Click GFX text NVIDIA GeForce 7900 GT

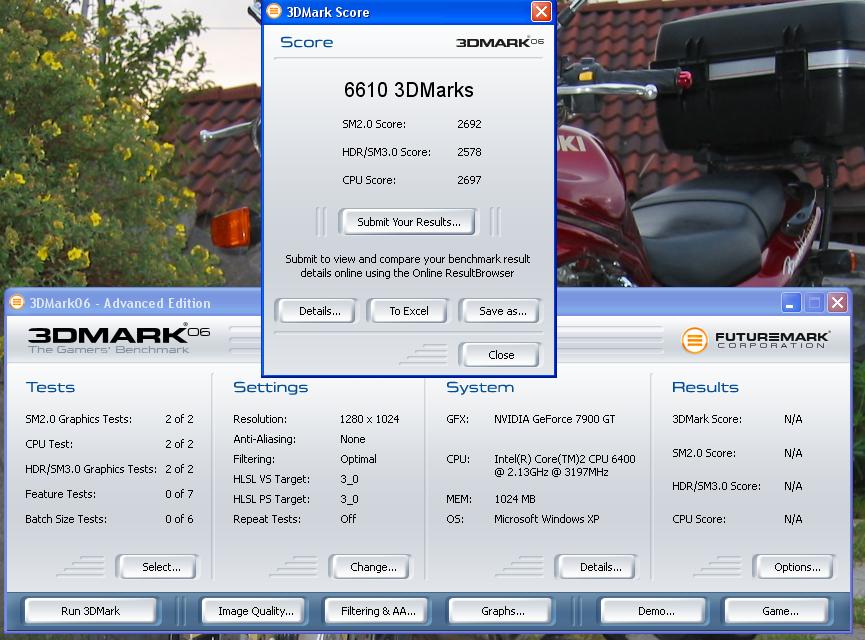click(x=554, y=419)
